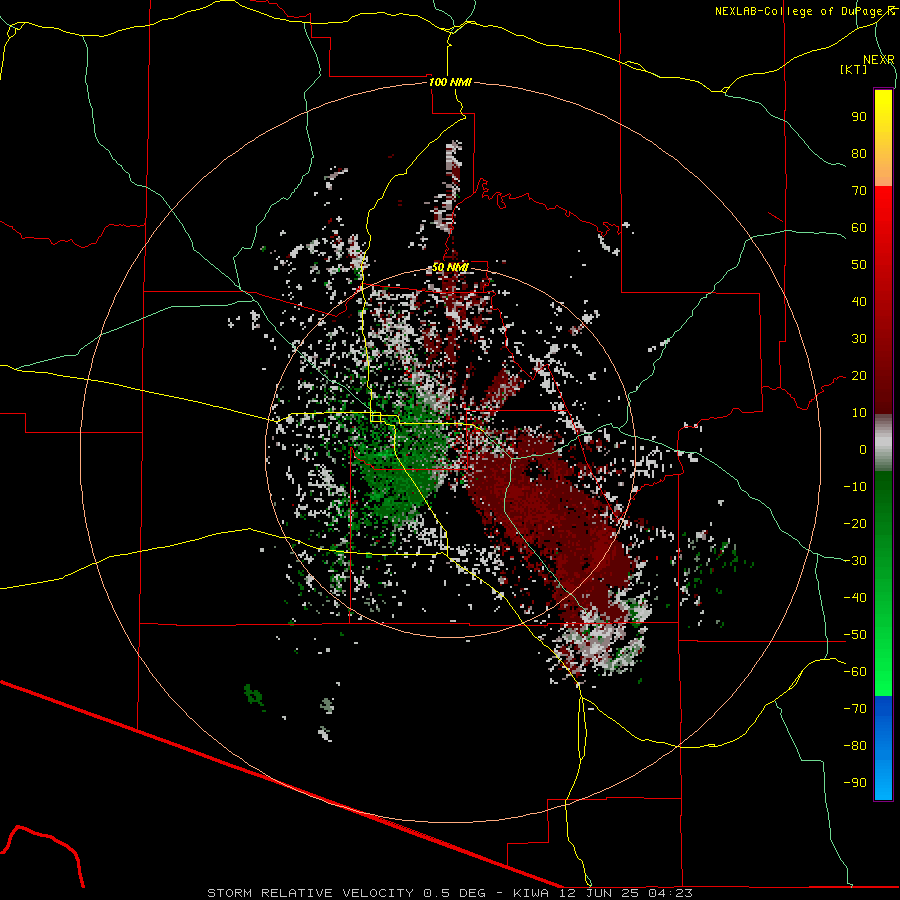Click the 0.5 DEG elevation text
The image size is (900, 900).
pyautogui.click(x=455, y=893)
